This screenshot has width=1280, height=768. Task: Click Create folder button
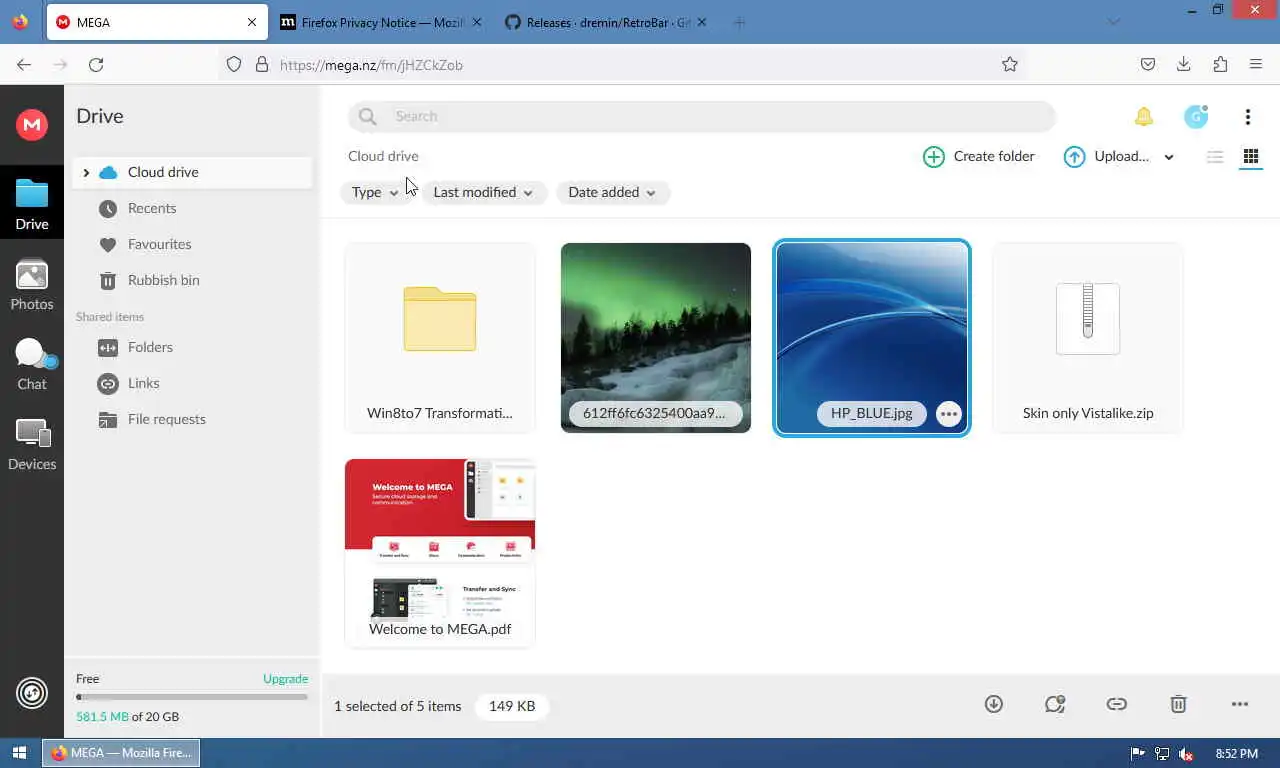click(x=979, y=157)
